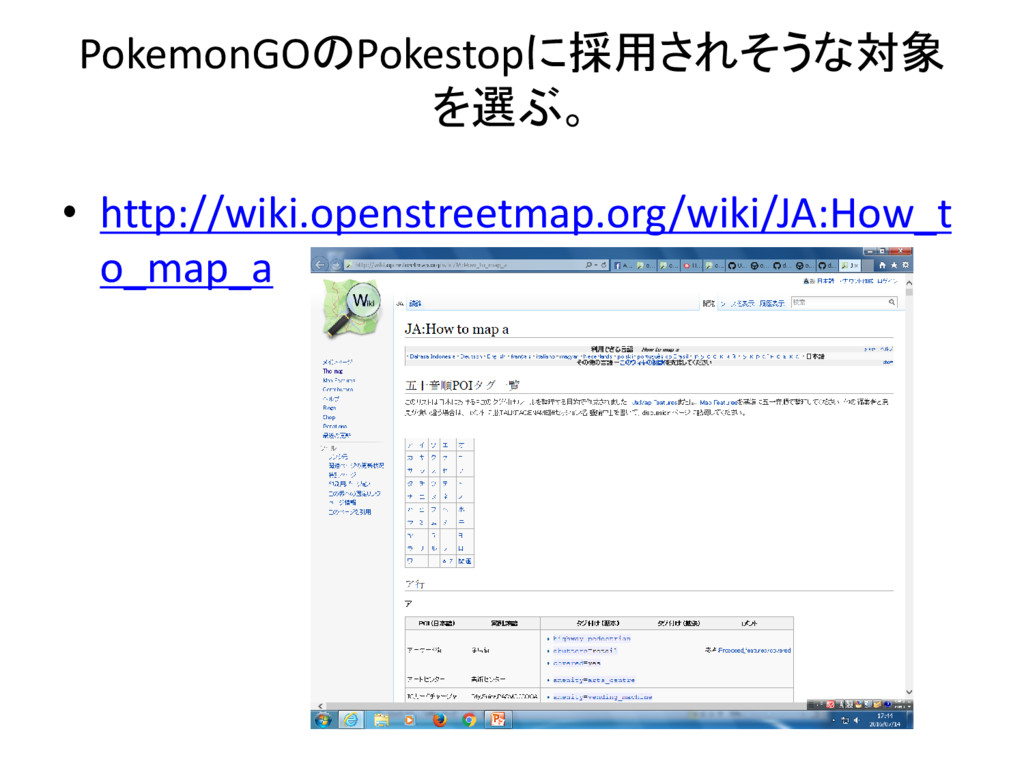Launch Chrome from the taskbar
1024x768 pixels.
coord(468,720)
